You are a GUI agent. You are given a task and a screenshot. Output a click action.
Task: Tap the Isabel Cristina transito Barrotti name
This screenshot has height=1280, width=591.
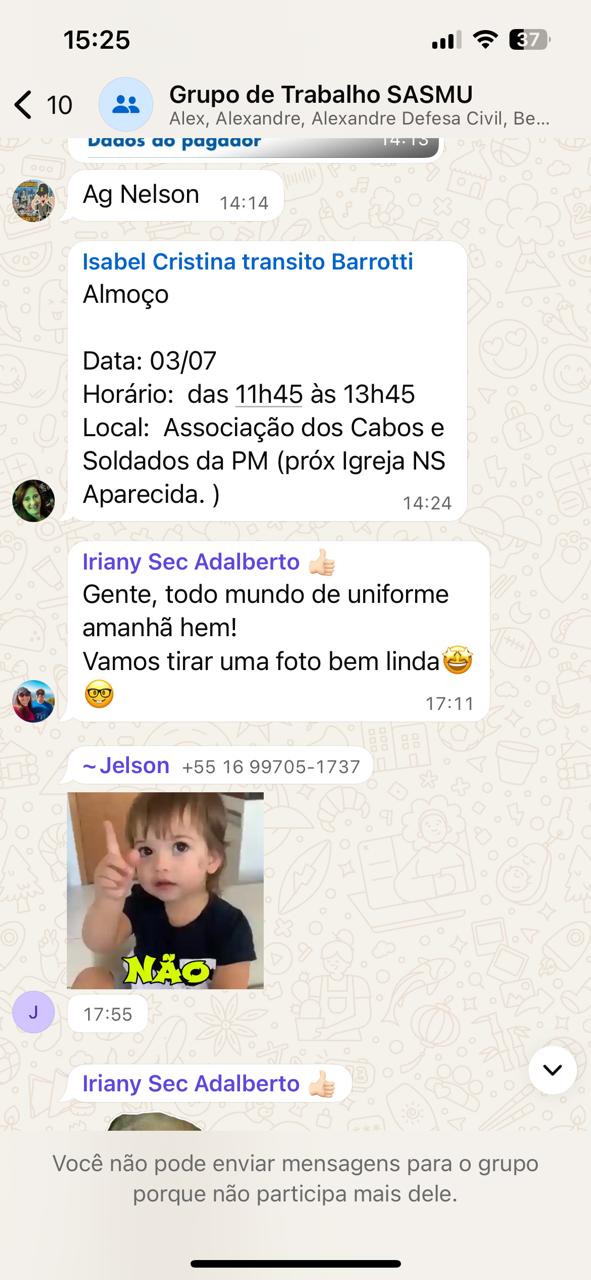(248, 262)
